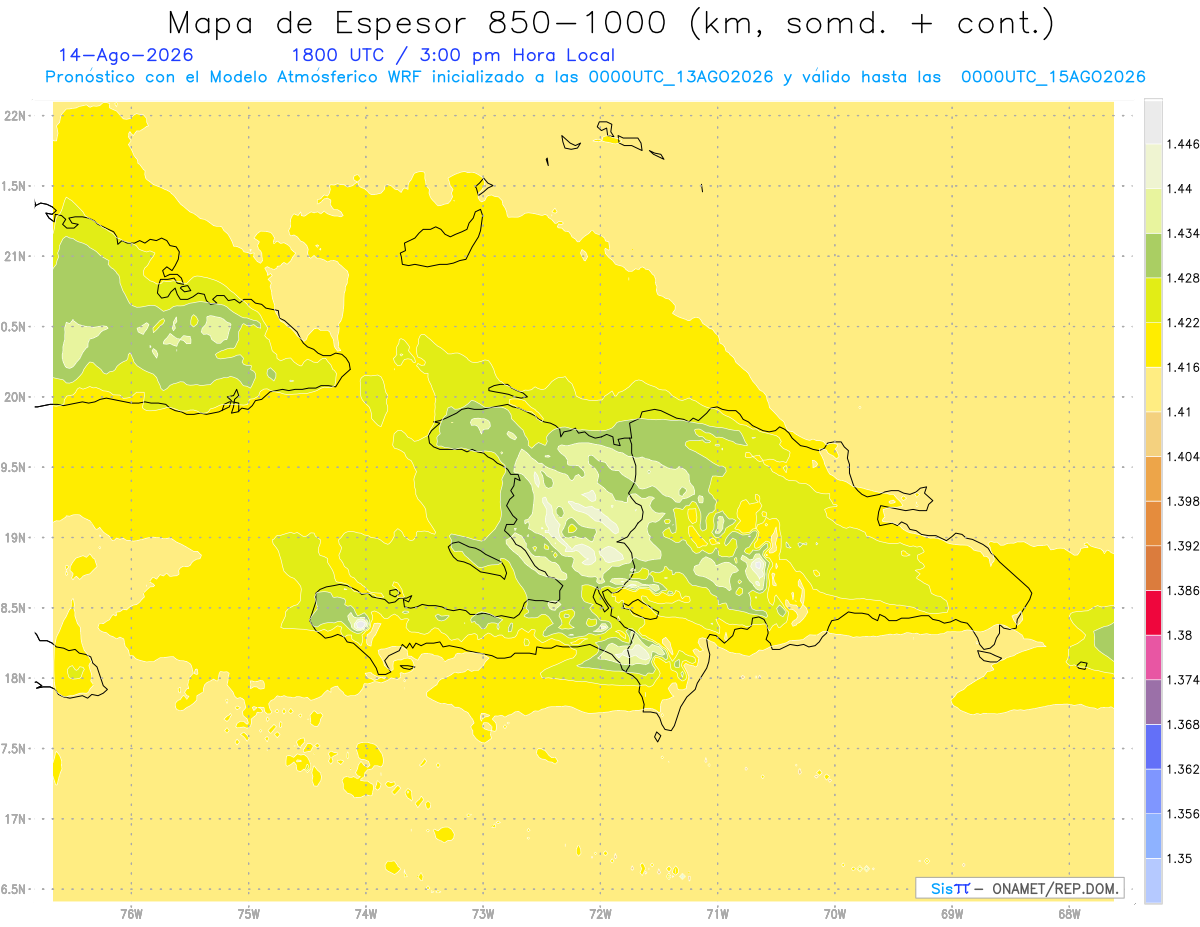The width and height of the screenshot is (1200, 927).
Task: Click the legend value '1.422'
Action: tap(1182, 322)
